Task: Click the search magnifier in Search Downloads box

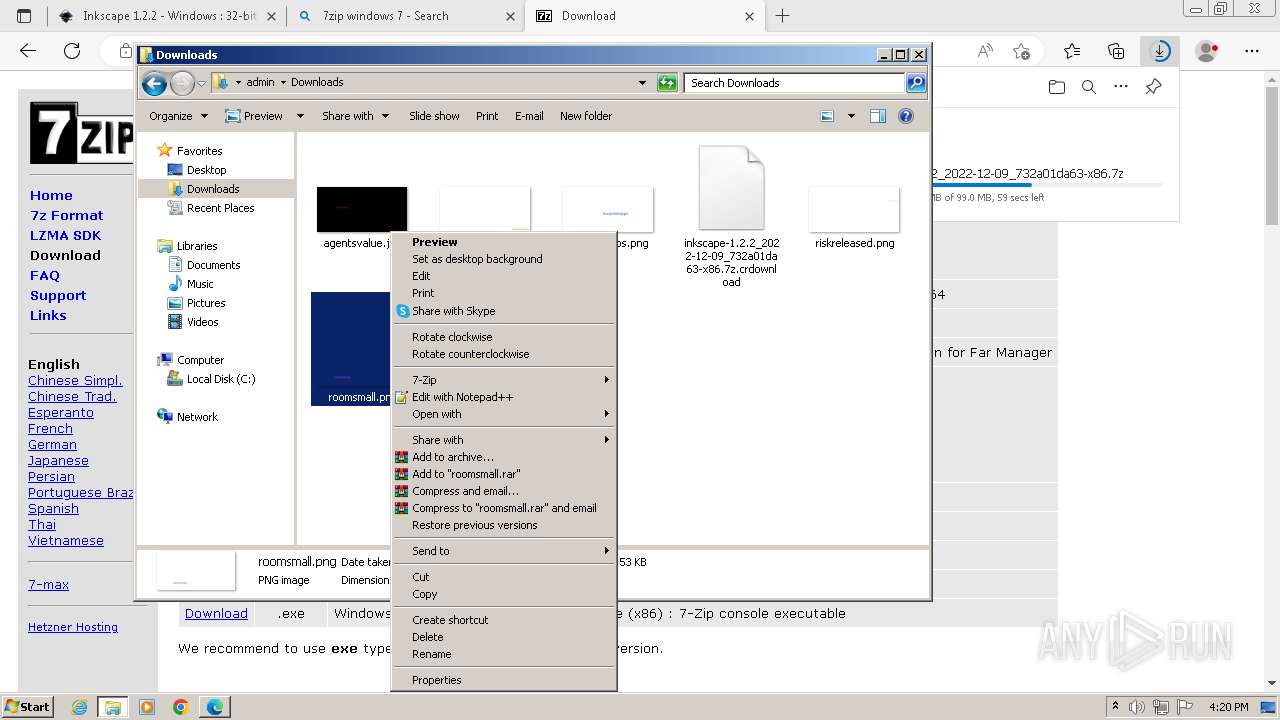Action: (915, 83)
